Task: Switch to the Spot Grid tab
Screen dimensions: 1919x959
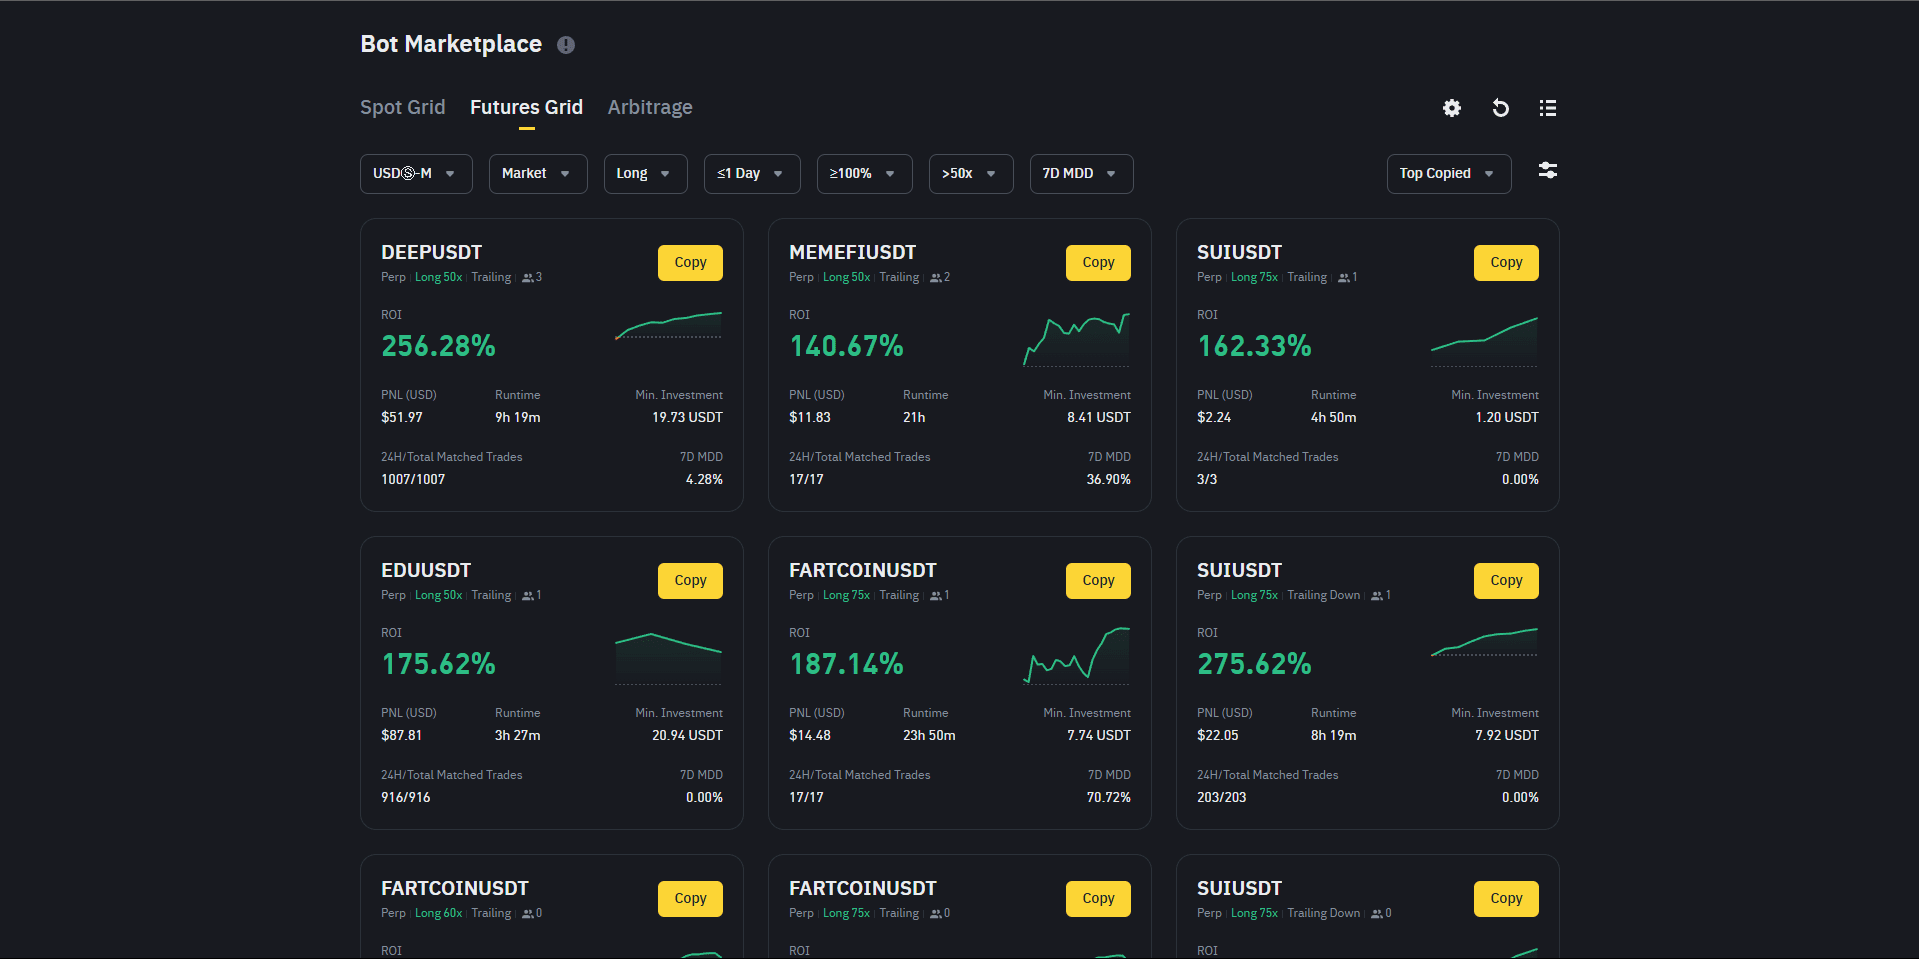Action: click(402, 107)
